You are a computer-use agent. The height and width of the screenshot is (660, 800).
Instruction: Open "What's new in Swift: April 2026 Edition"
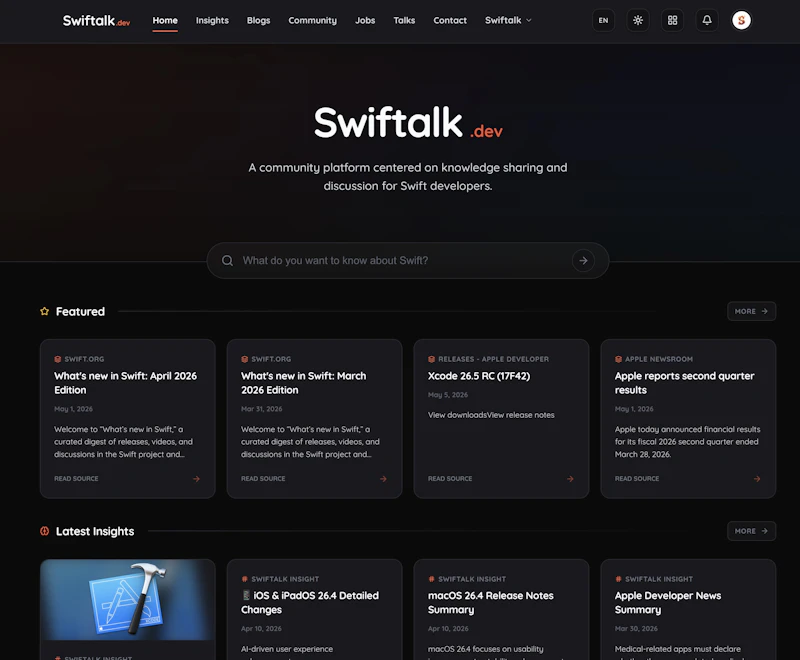(126, 383)
